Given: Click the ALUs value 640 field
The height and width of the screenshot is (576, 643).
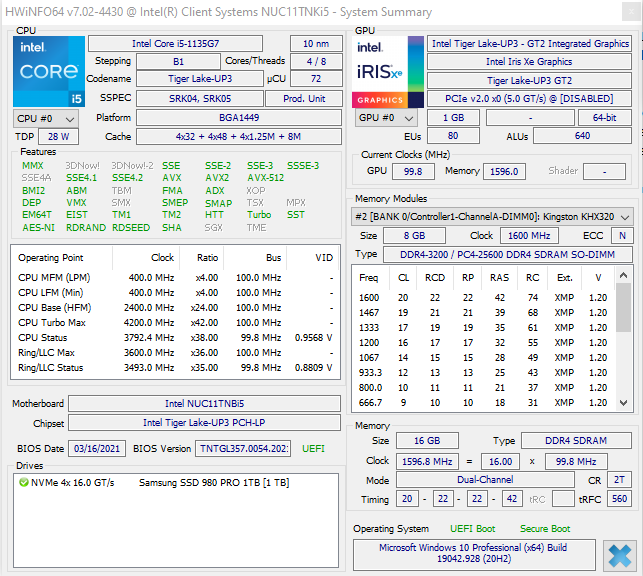Looking at the screenshot, I should (x=582, y=136).
